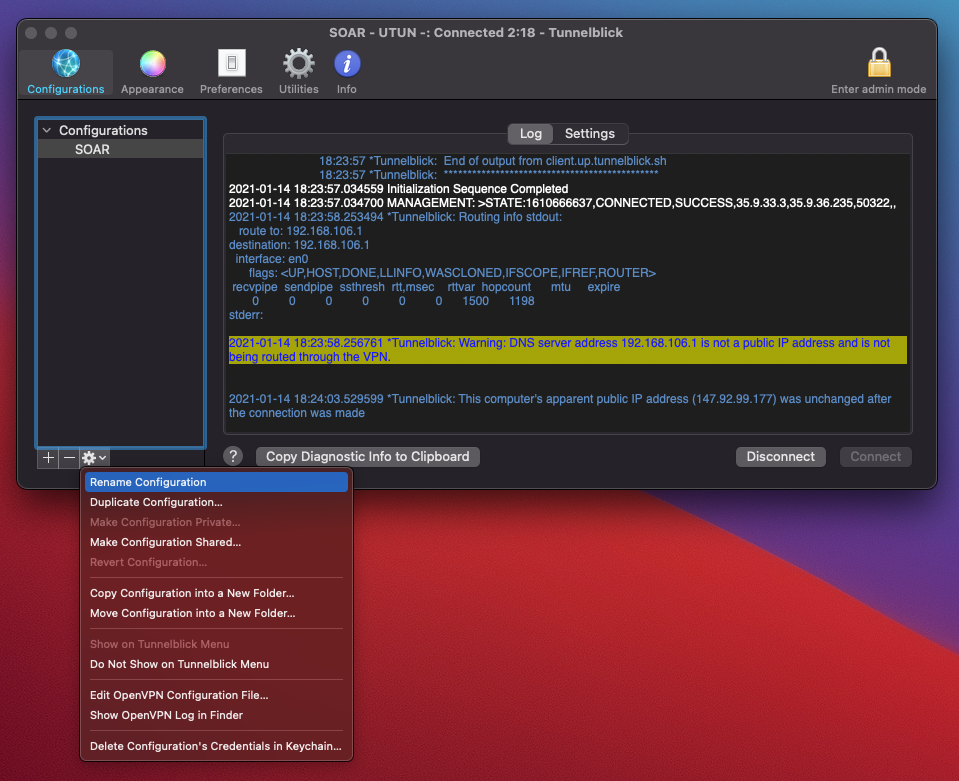
Task: Choose Delete Configuration's Credentials in Keychain...
Action: [x=217, y=746]
